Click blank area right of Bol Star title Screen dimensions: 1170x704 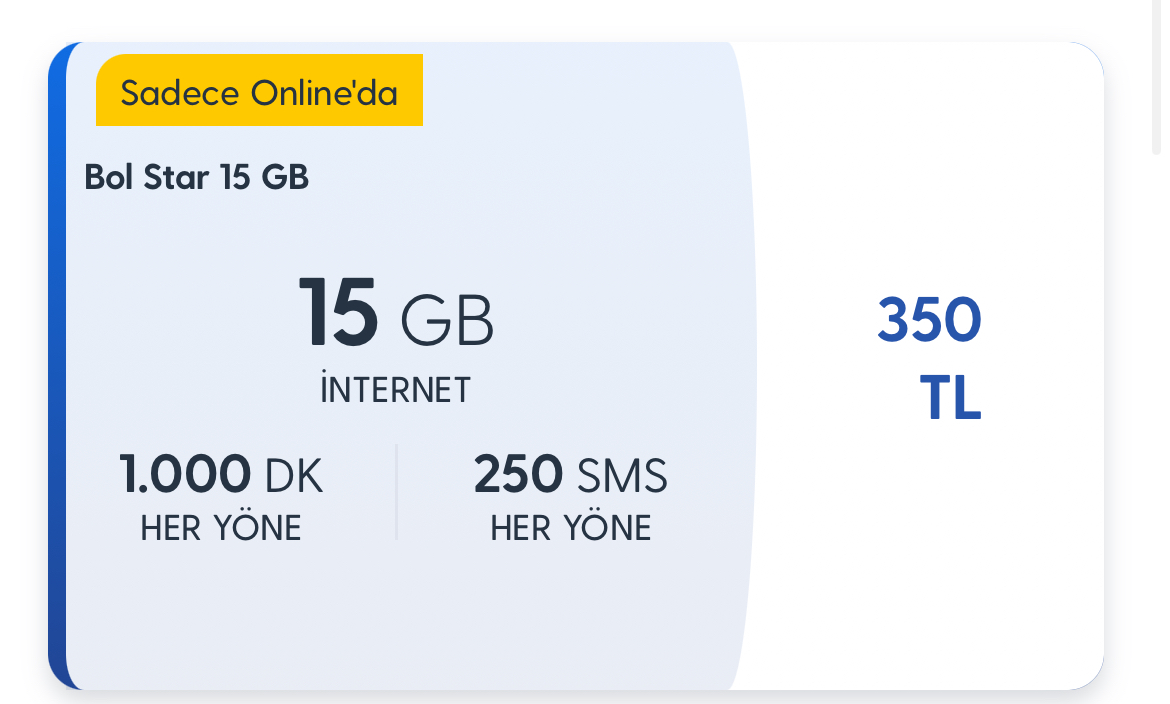pyautogui.click(x=520, y=178)
